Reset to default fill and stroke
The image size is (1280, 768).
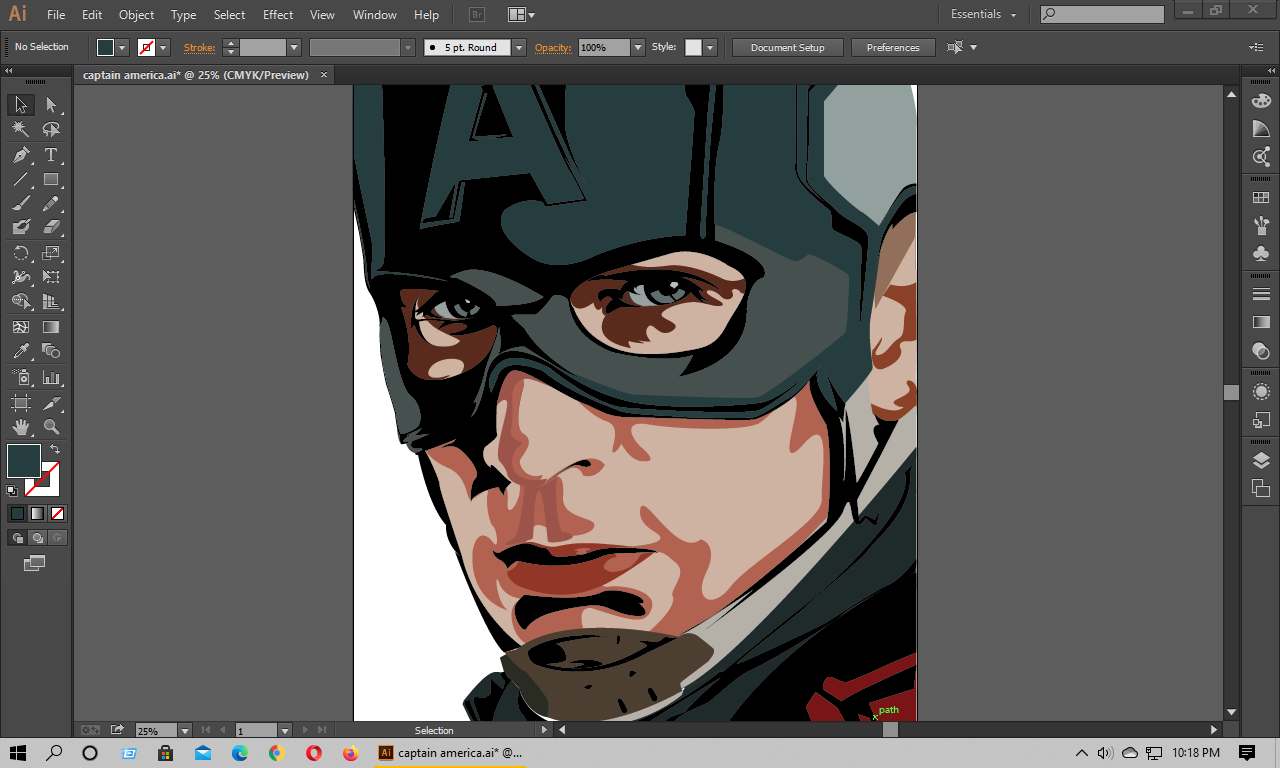[12, 490]
